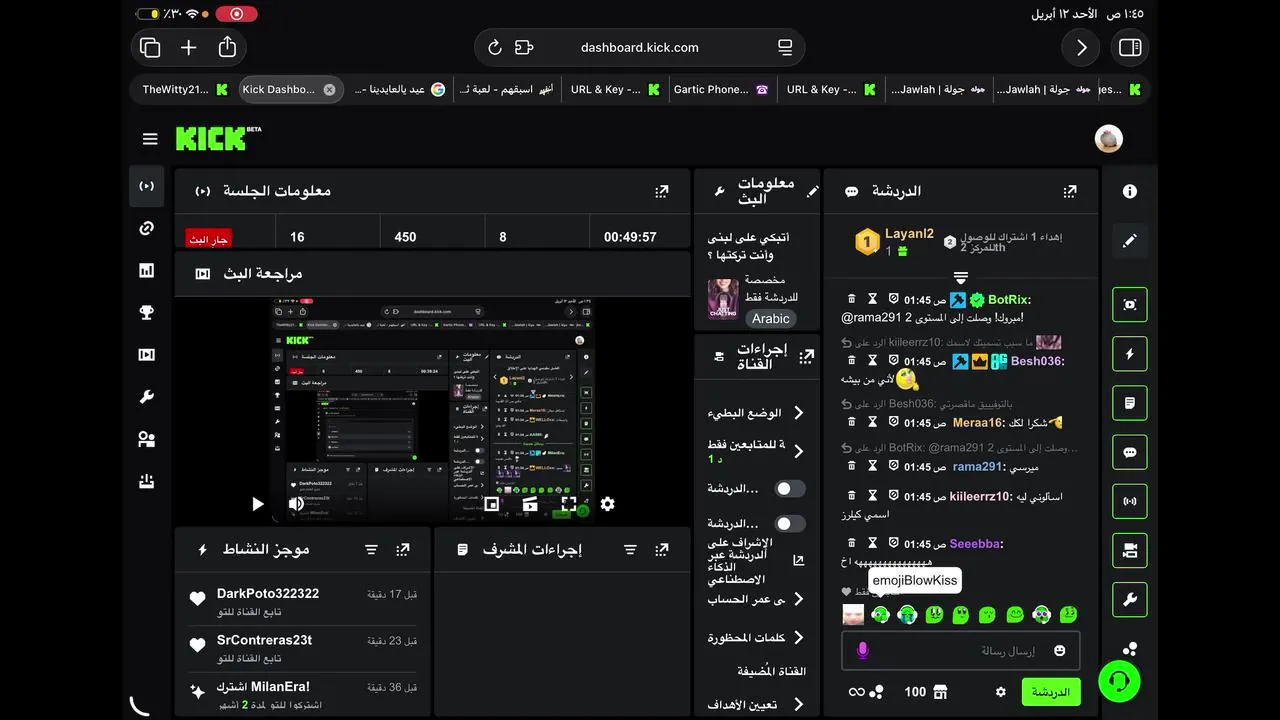The height and width of the screenshot is (720, 1280).
Task: Edit stream info with the pencil icon
Action: click(x=813, y=191)
